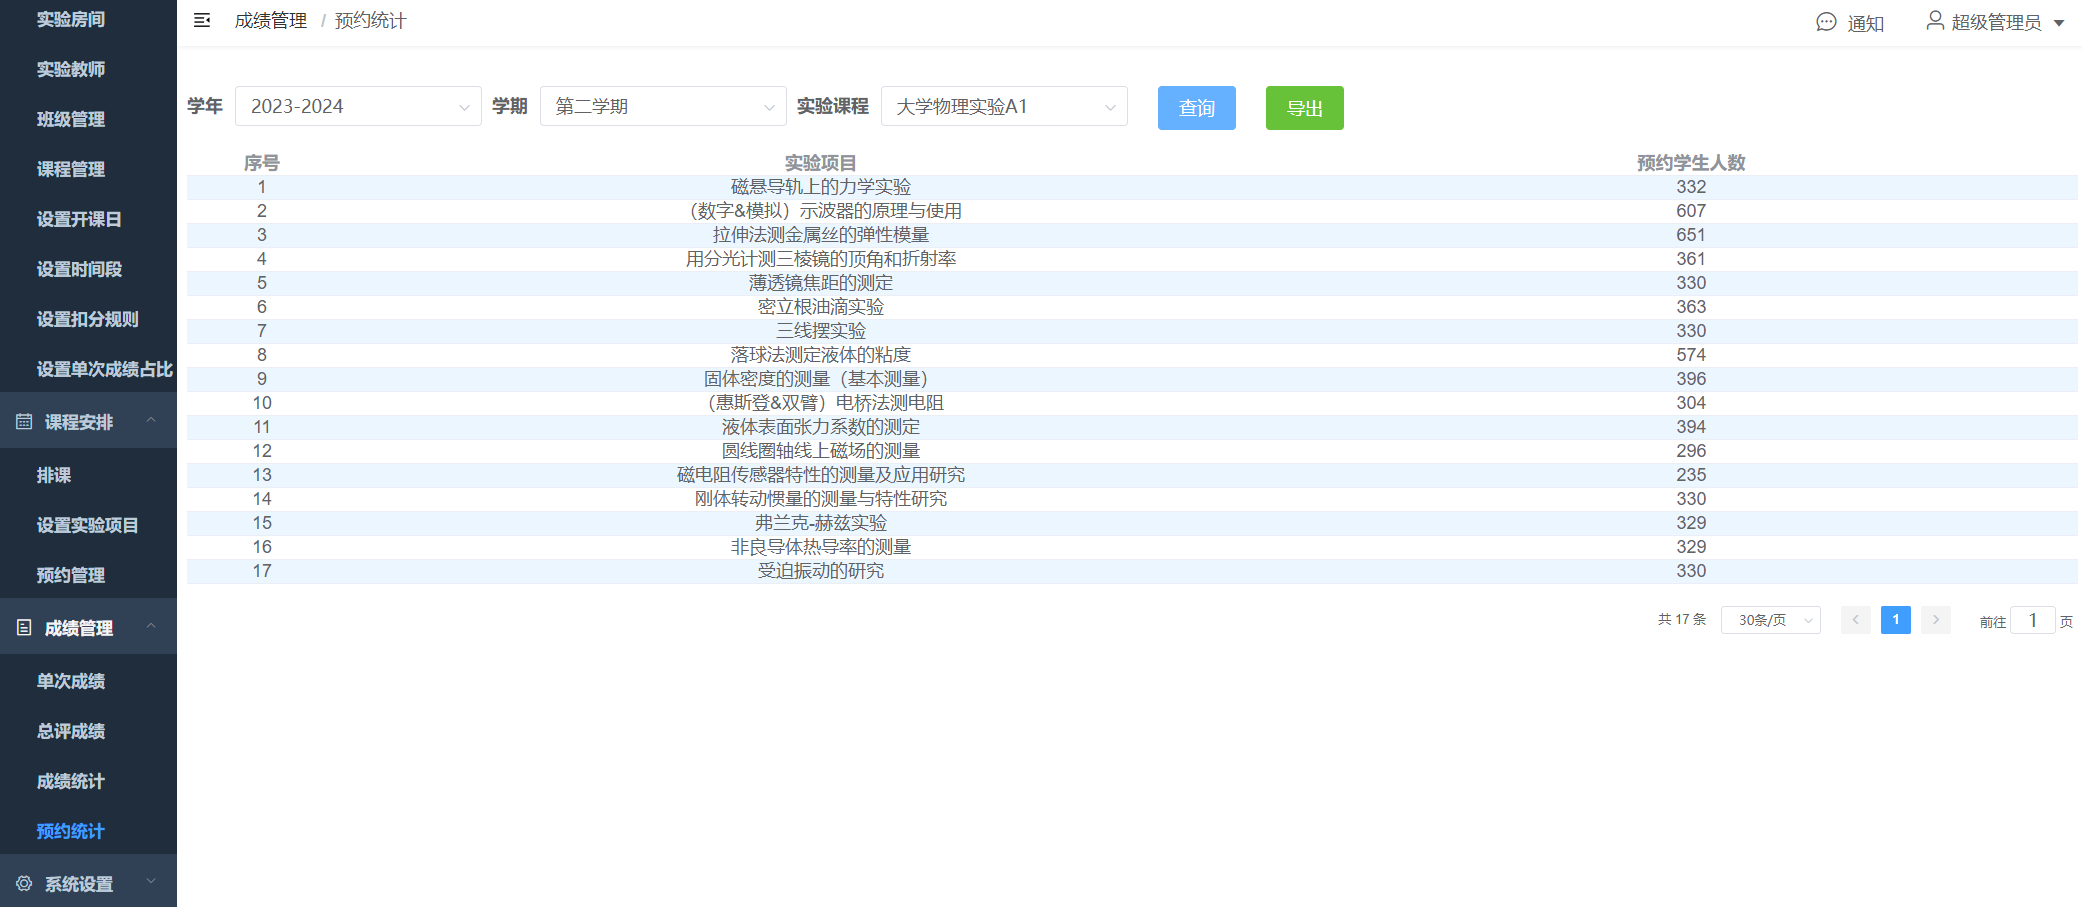Select row (惠斯登&双臂)电桥法测电阻
Image resolution: width=2082 pixels, height=907 pixels.
tap(1132, 403)
